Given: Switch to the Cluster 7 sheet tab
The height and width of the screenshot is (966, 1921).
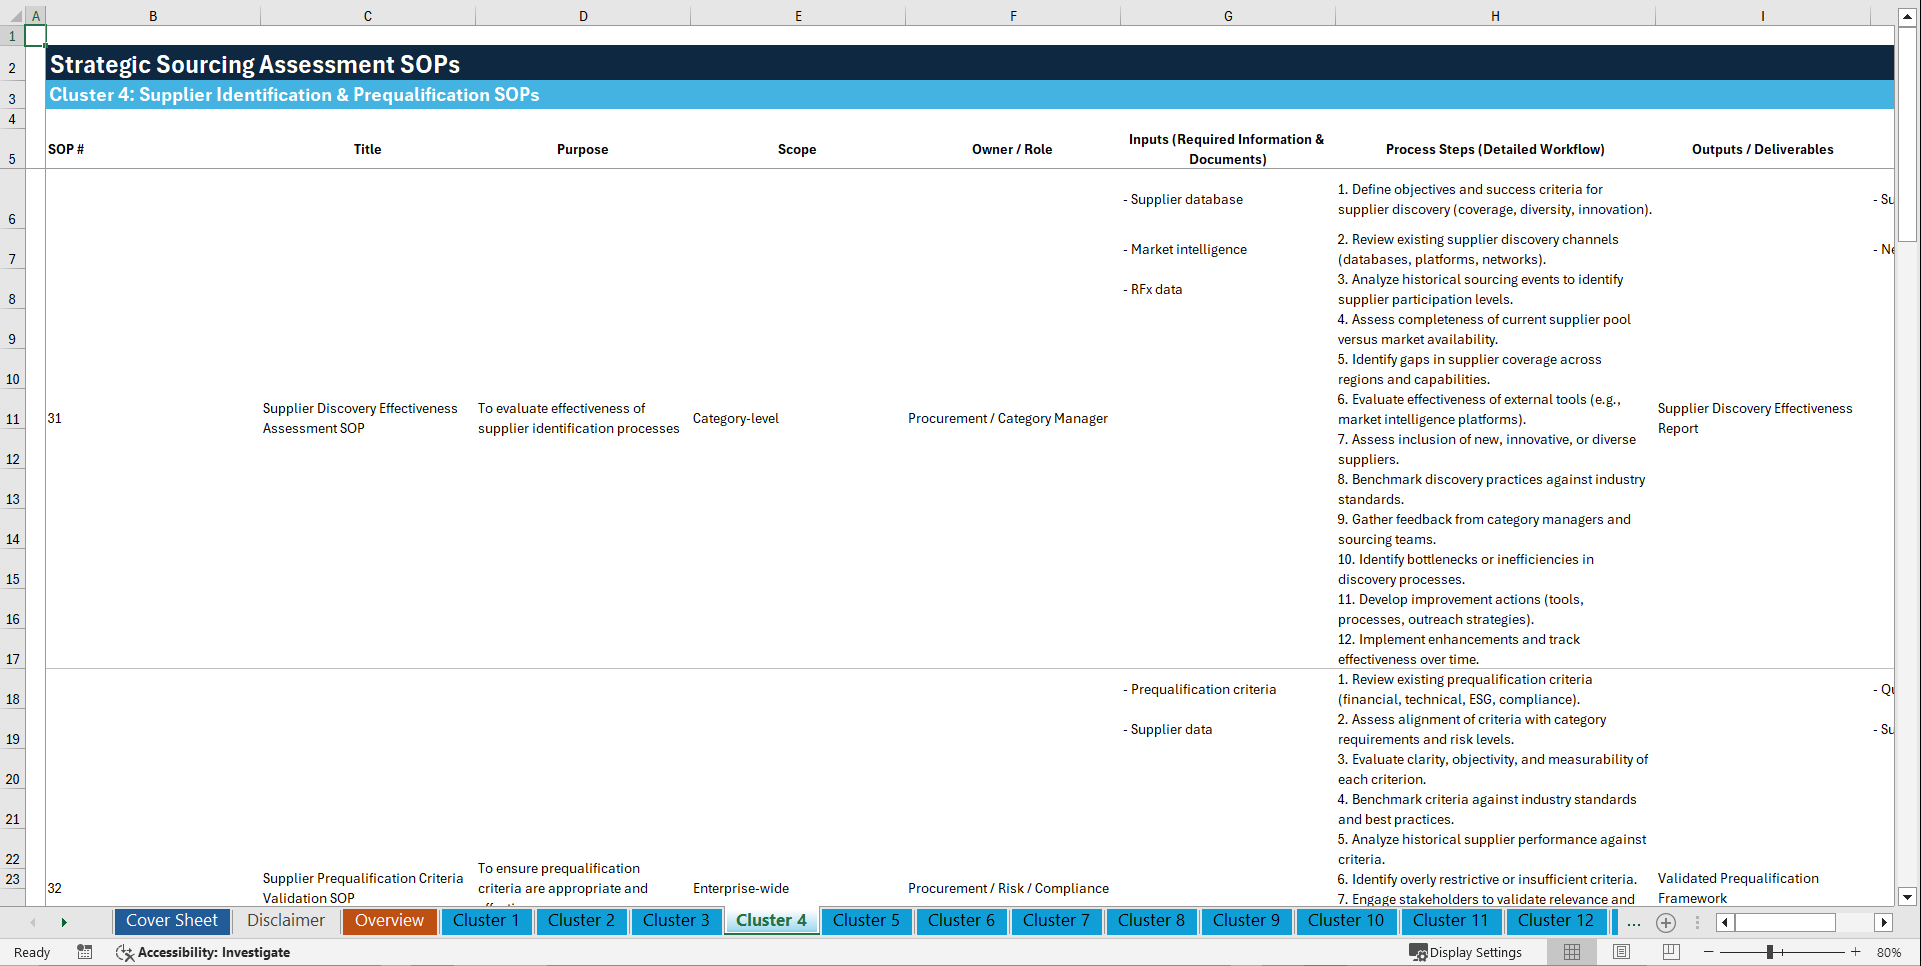Looking at the screenshot, I should (1056, 921).
